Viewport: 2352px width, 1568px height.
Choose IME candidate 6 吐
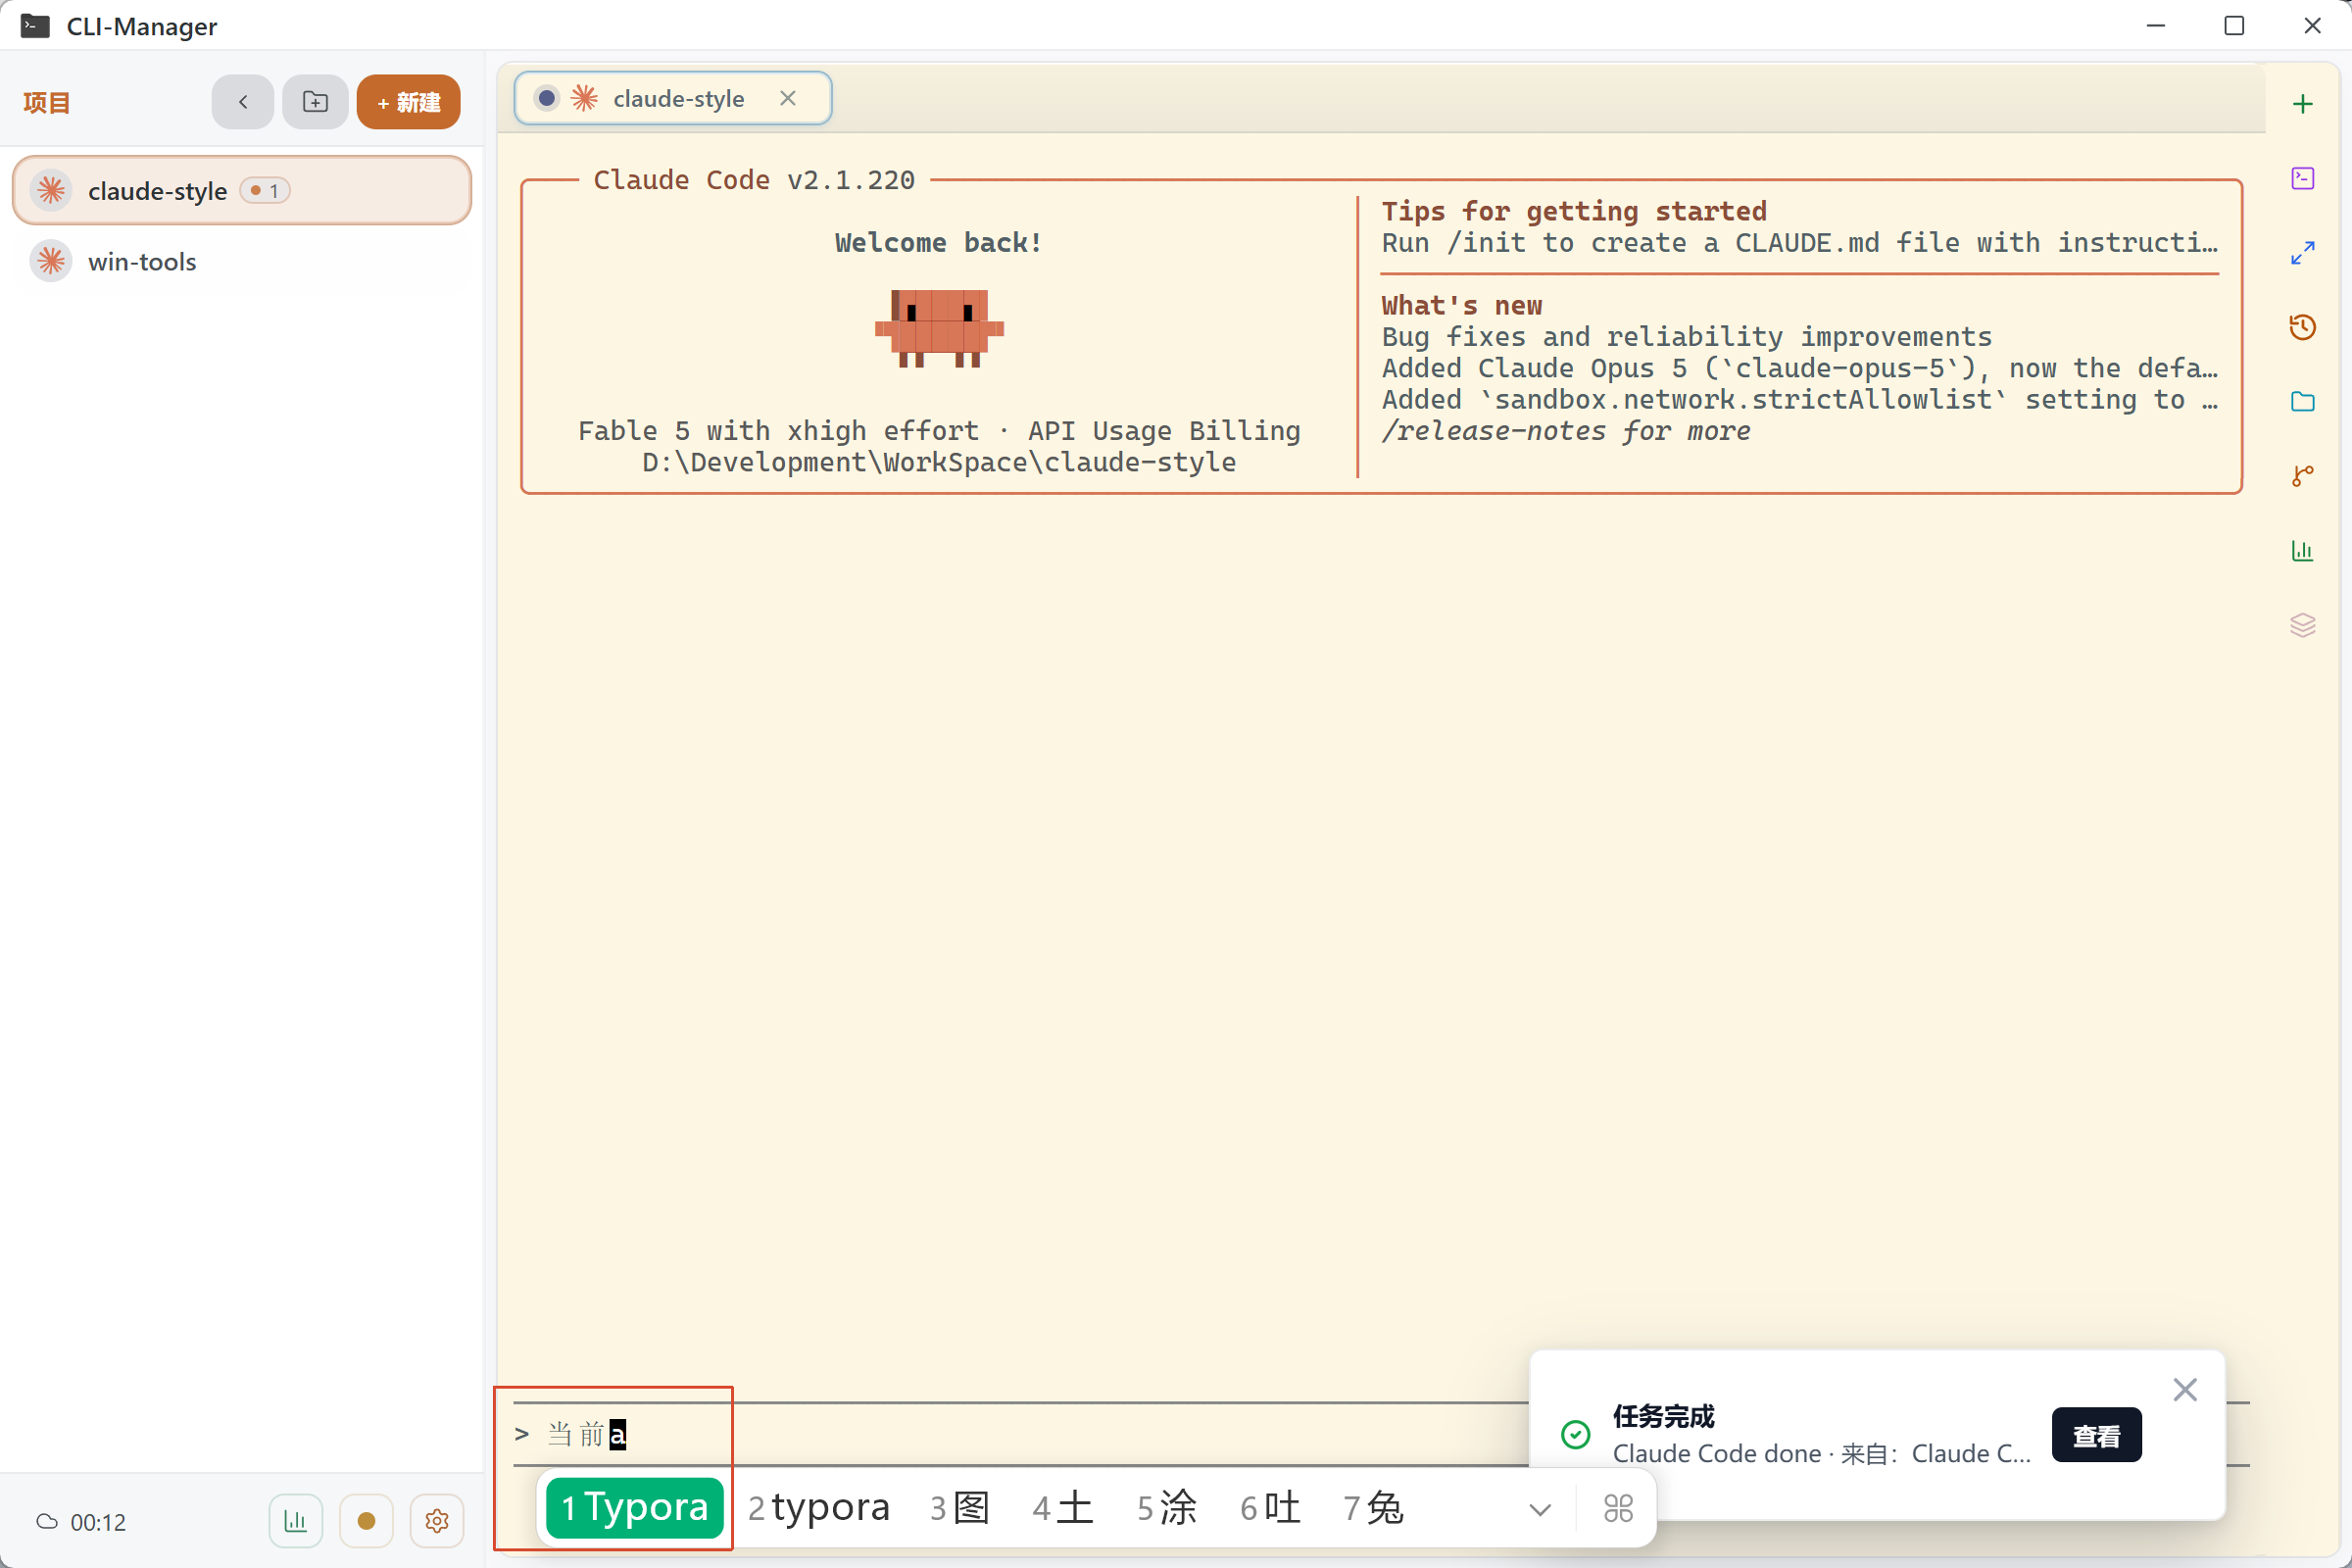[1270, 1507]
